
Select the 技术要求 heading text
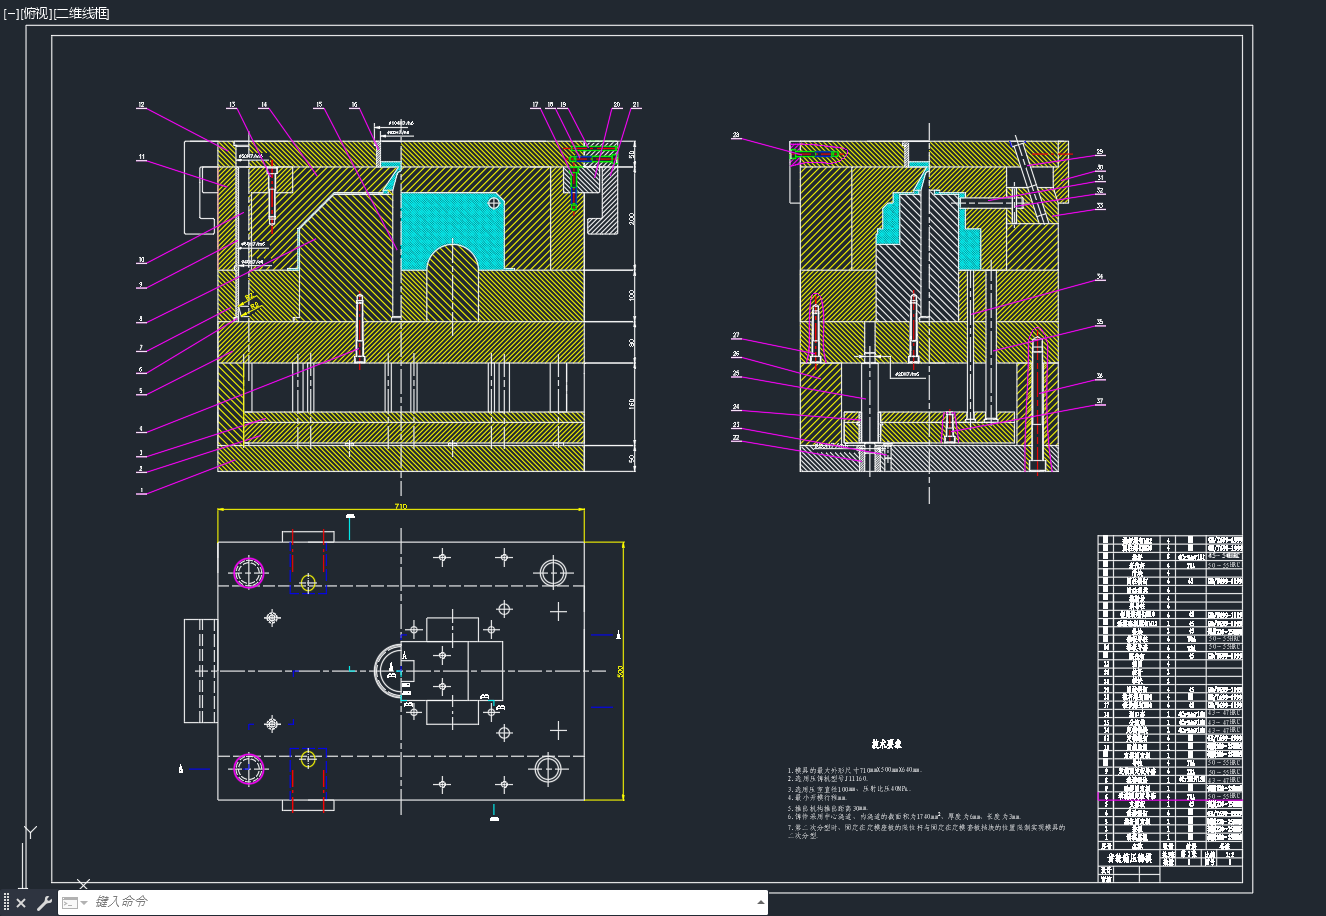[x=886, y=744]
